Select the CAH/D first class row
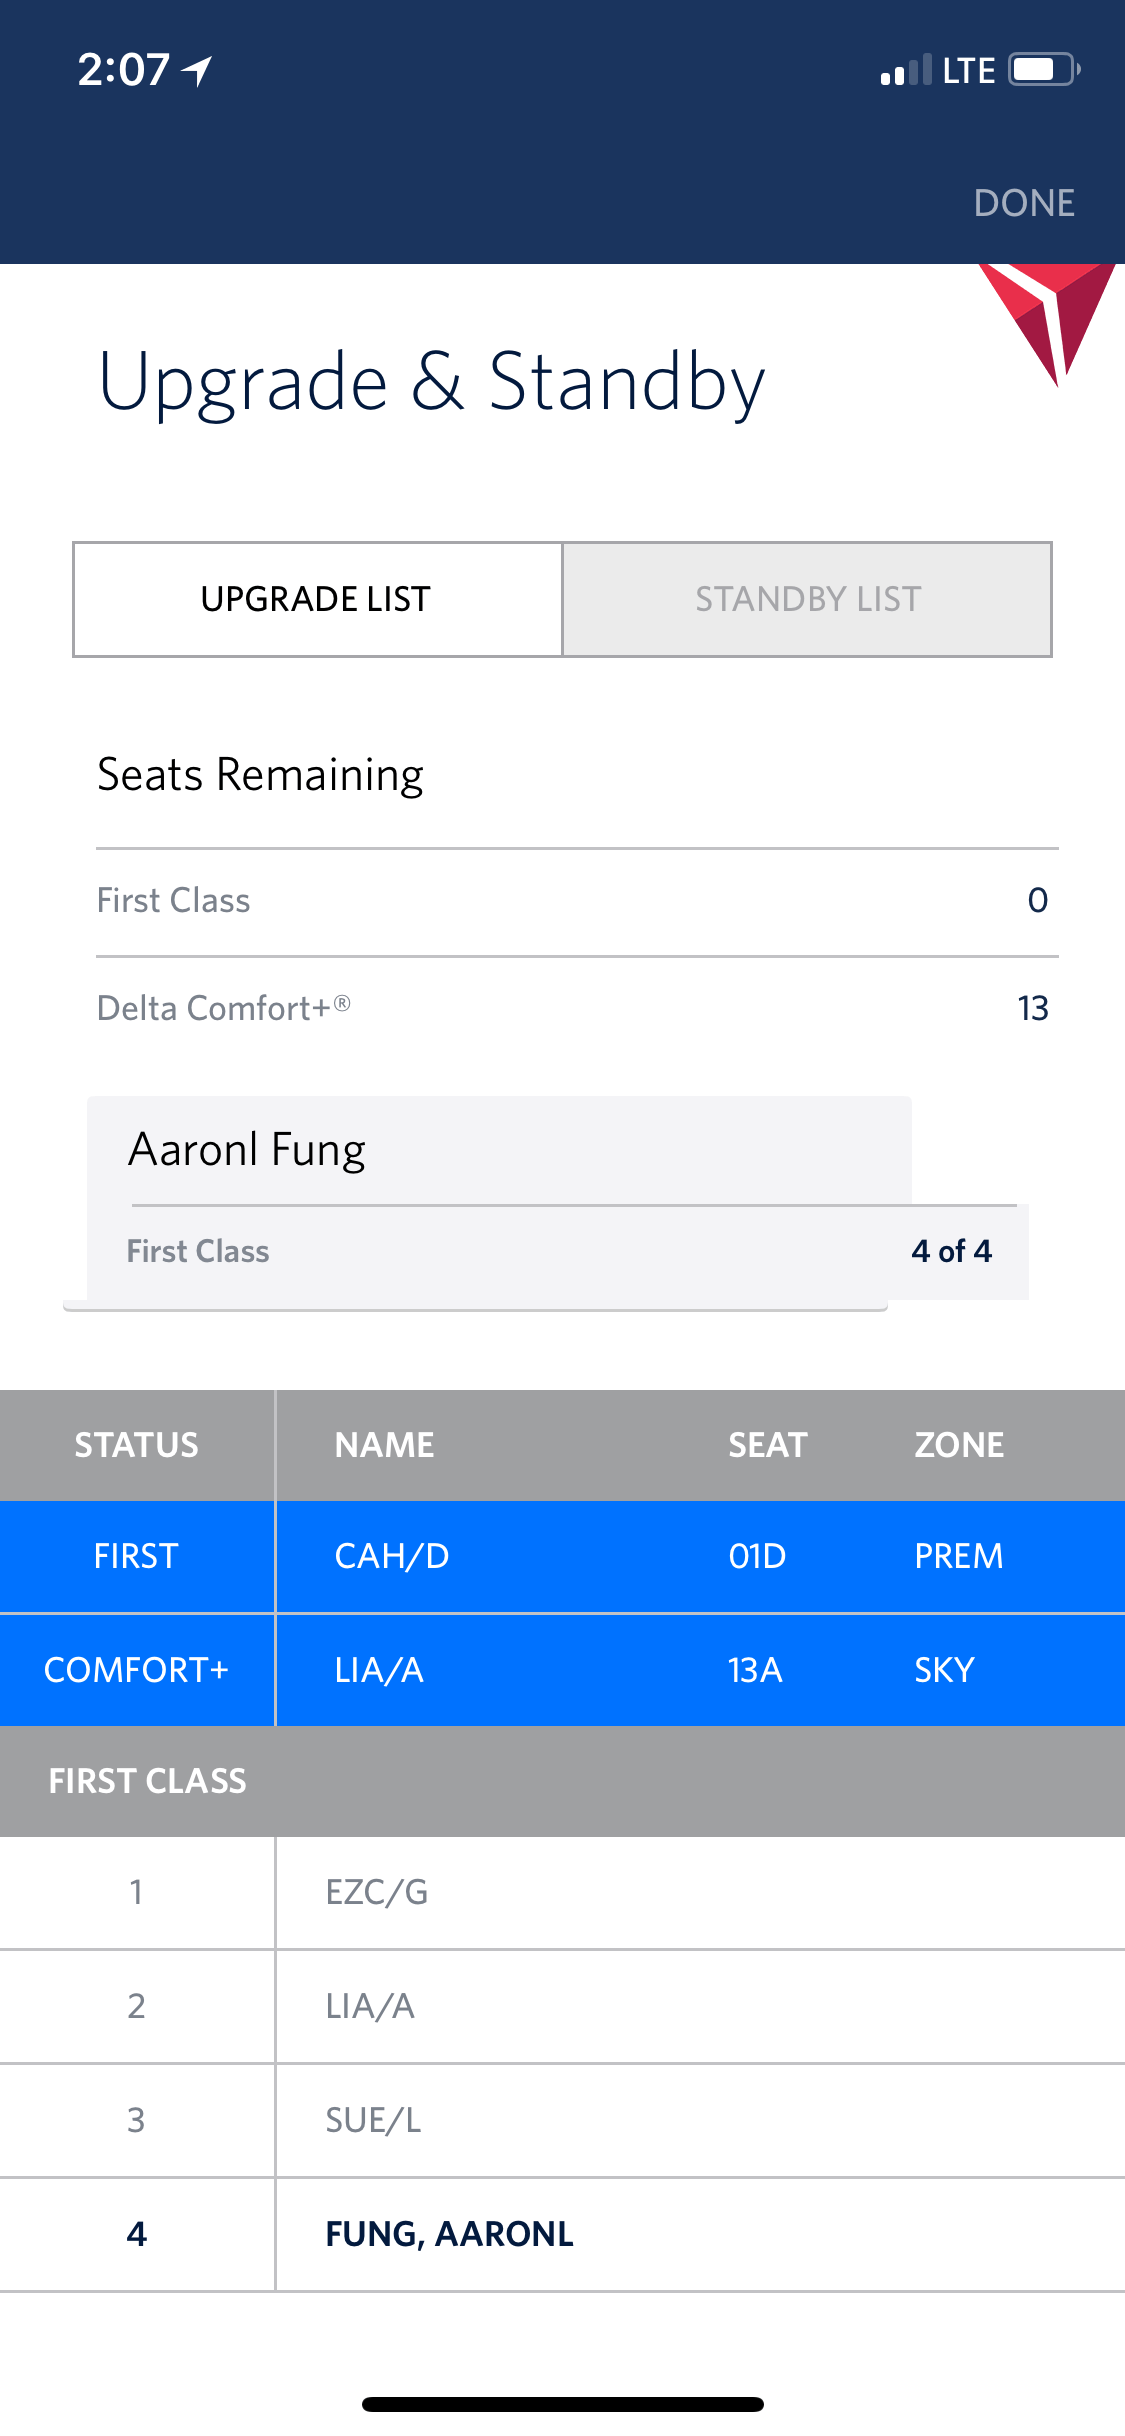This screenshot has width=1125, height=2436. (x=562, y=1556)
